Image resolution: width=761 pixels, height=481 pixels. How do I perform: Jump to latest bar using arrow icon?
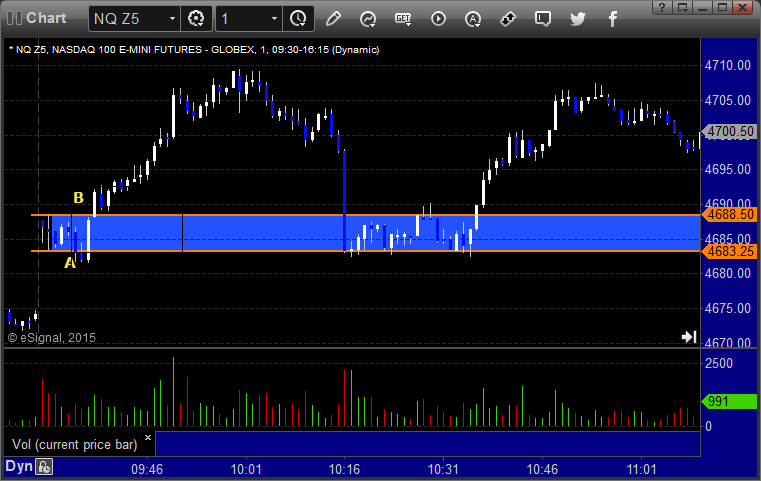(689, 337)
